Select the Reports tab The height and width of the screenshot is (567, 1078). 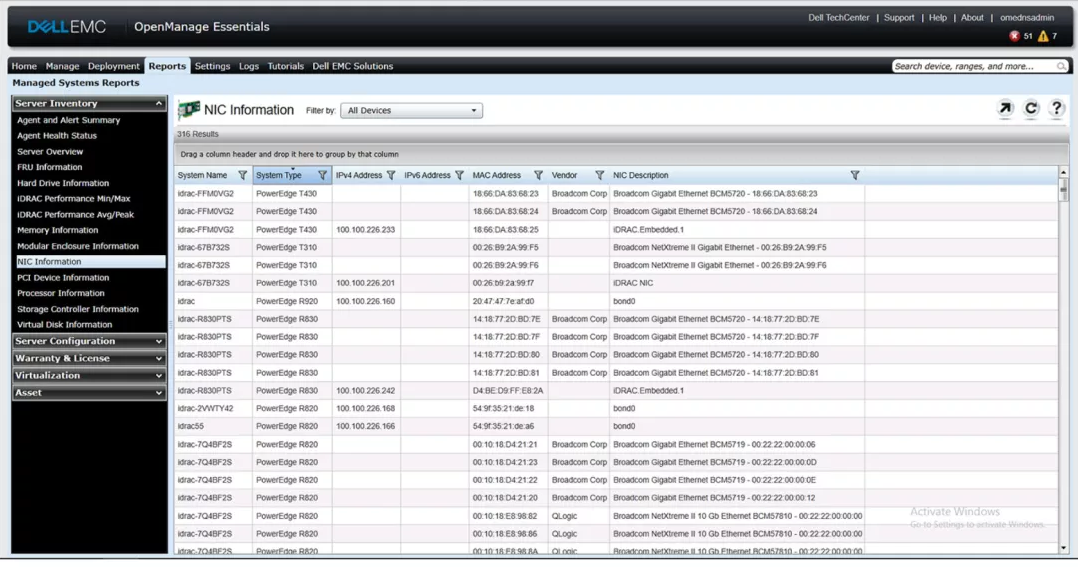pos(167,66)
